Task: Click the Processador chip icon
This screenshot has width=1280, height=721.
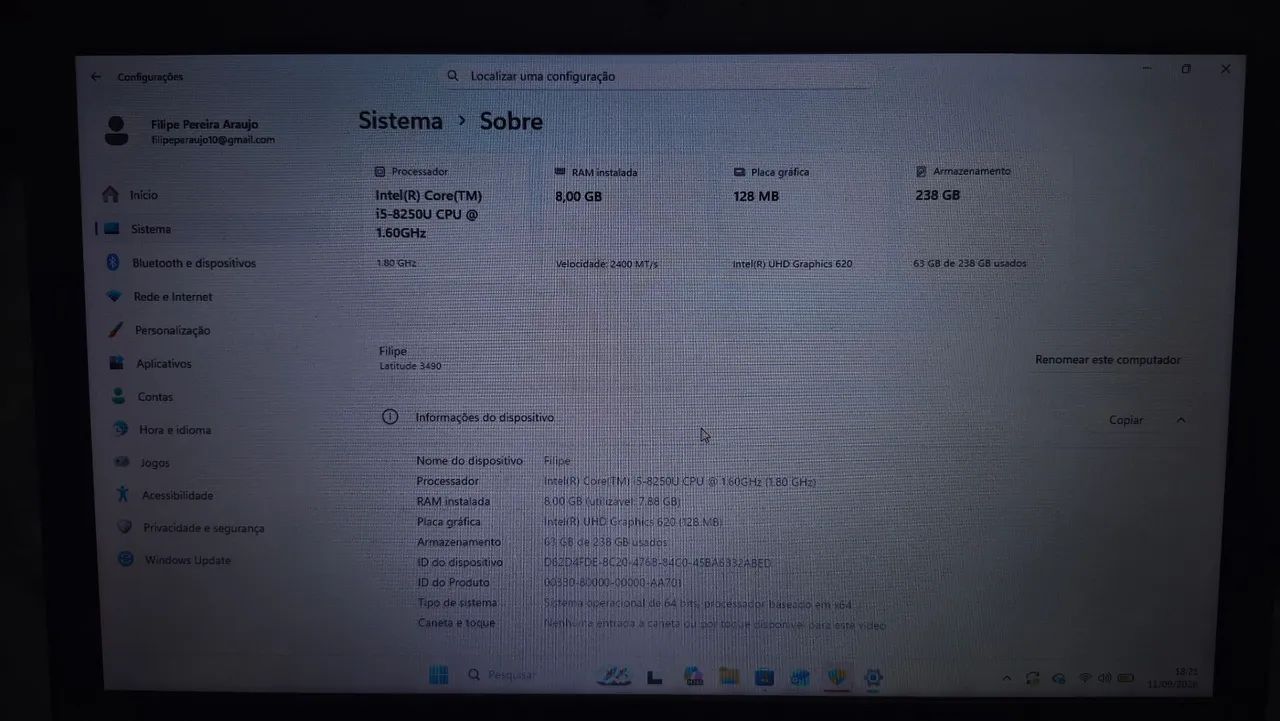Action: pos(380,172)
